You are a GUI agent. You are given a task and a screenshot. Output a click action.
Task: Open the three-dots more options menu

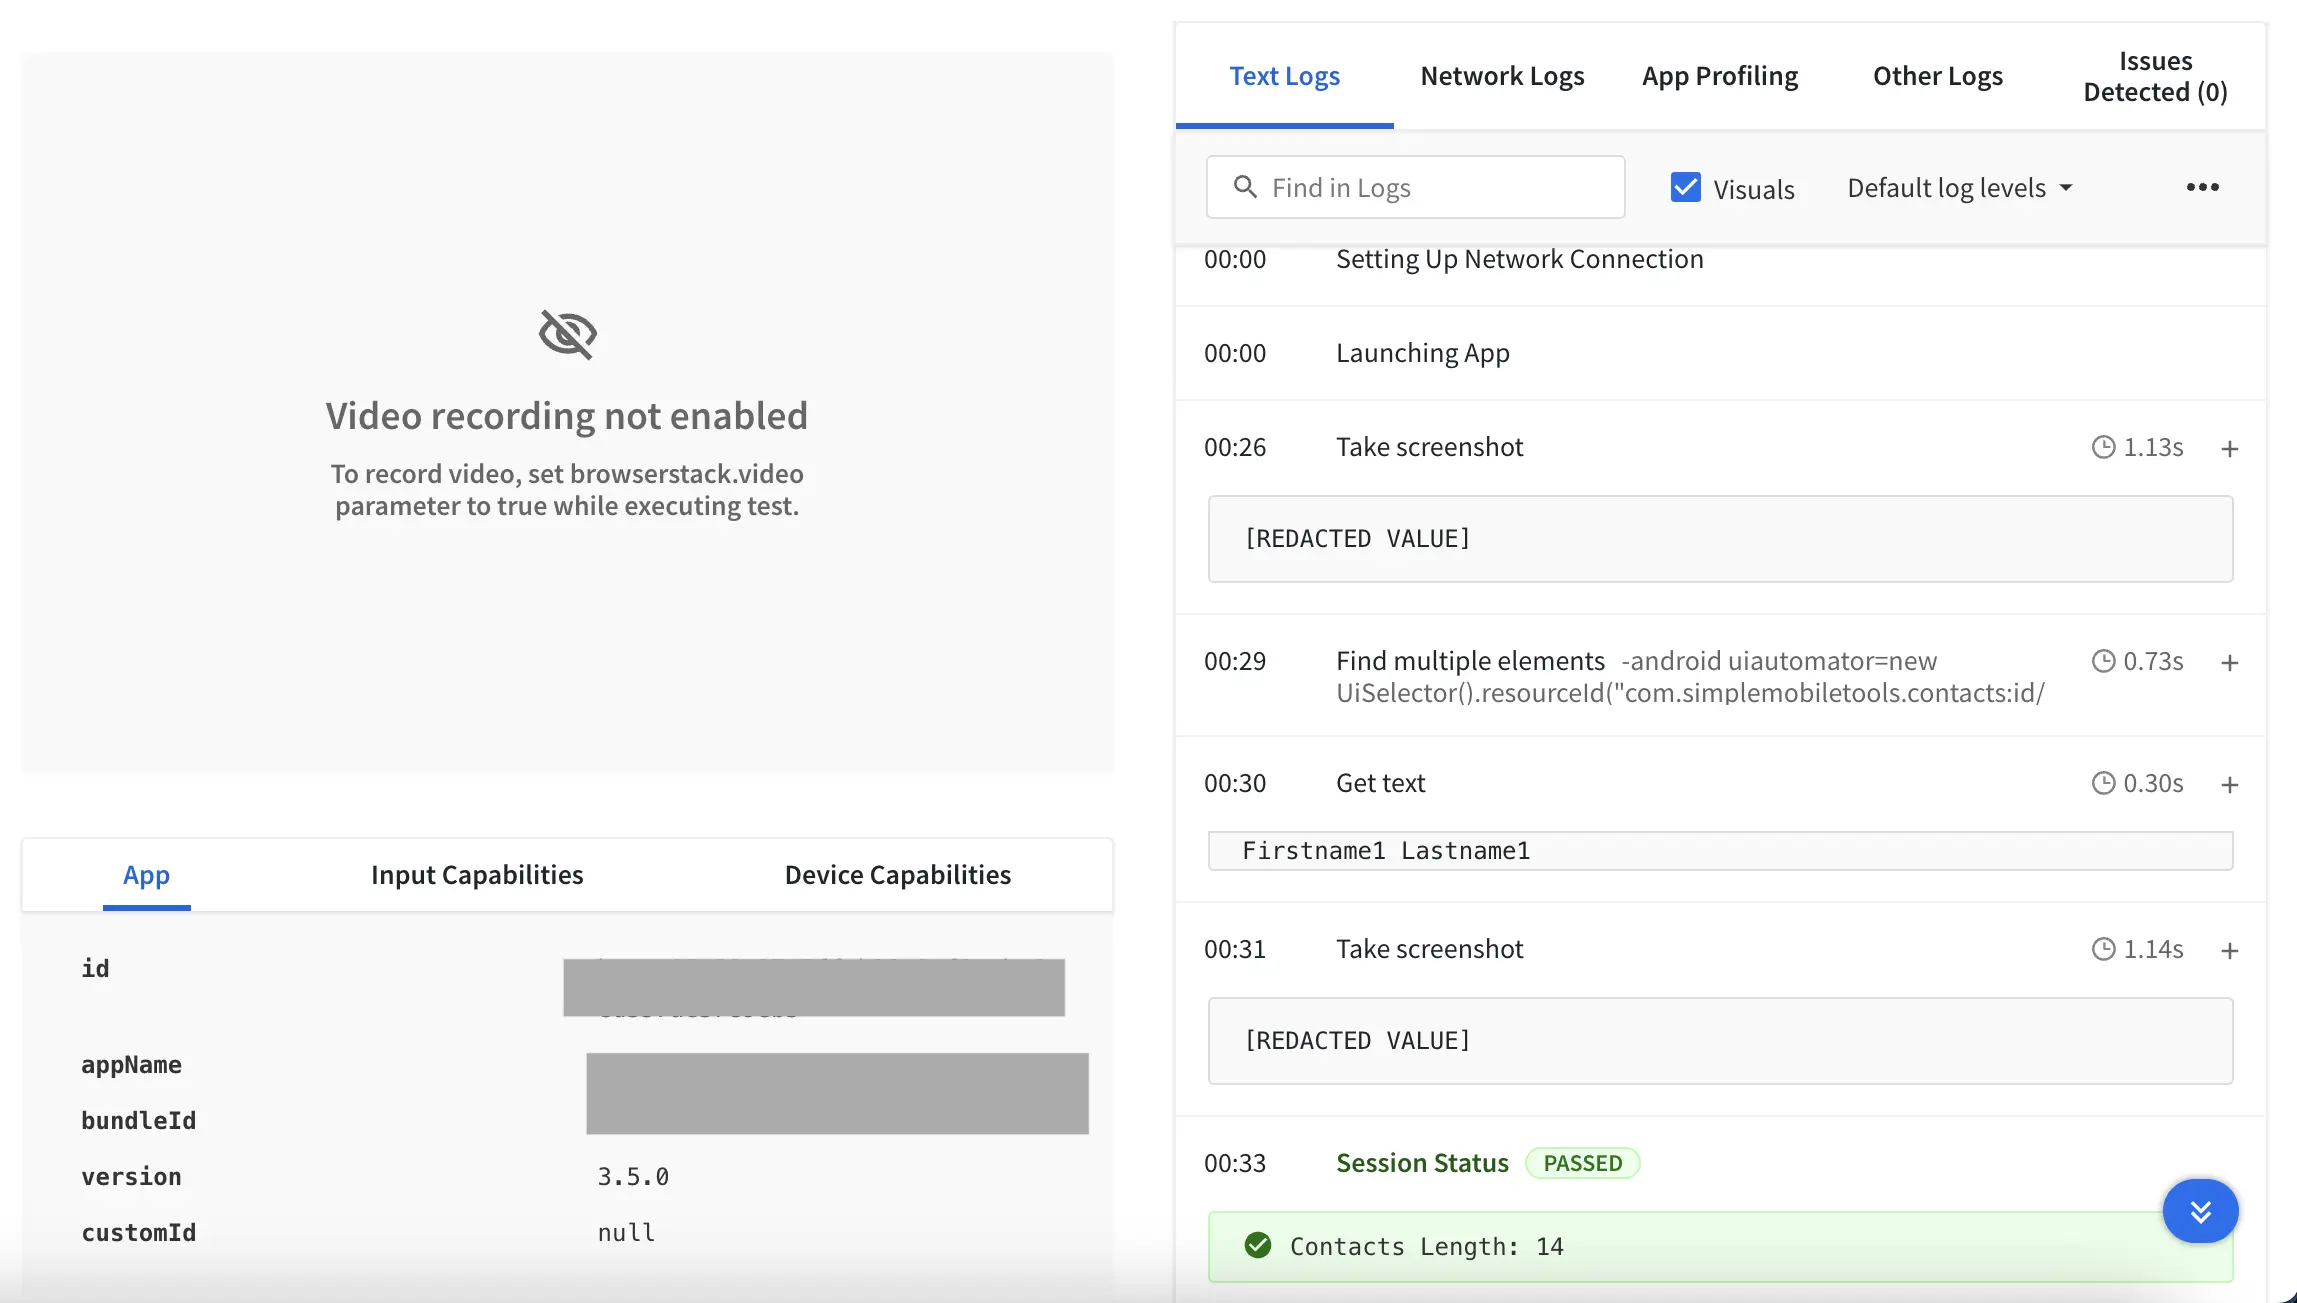pos(2202,187)
